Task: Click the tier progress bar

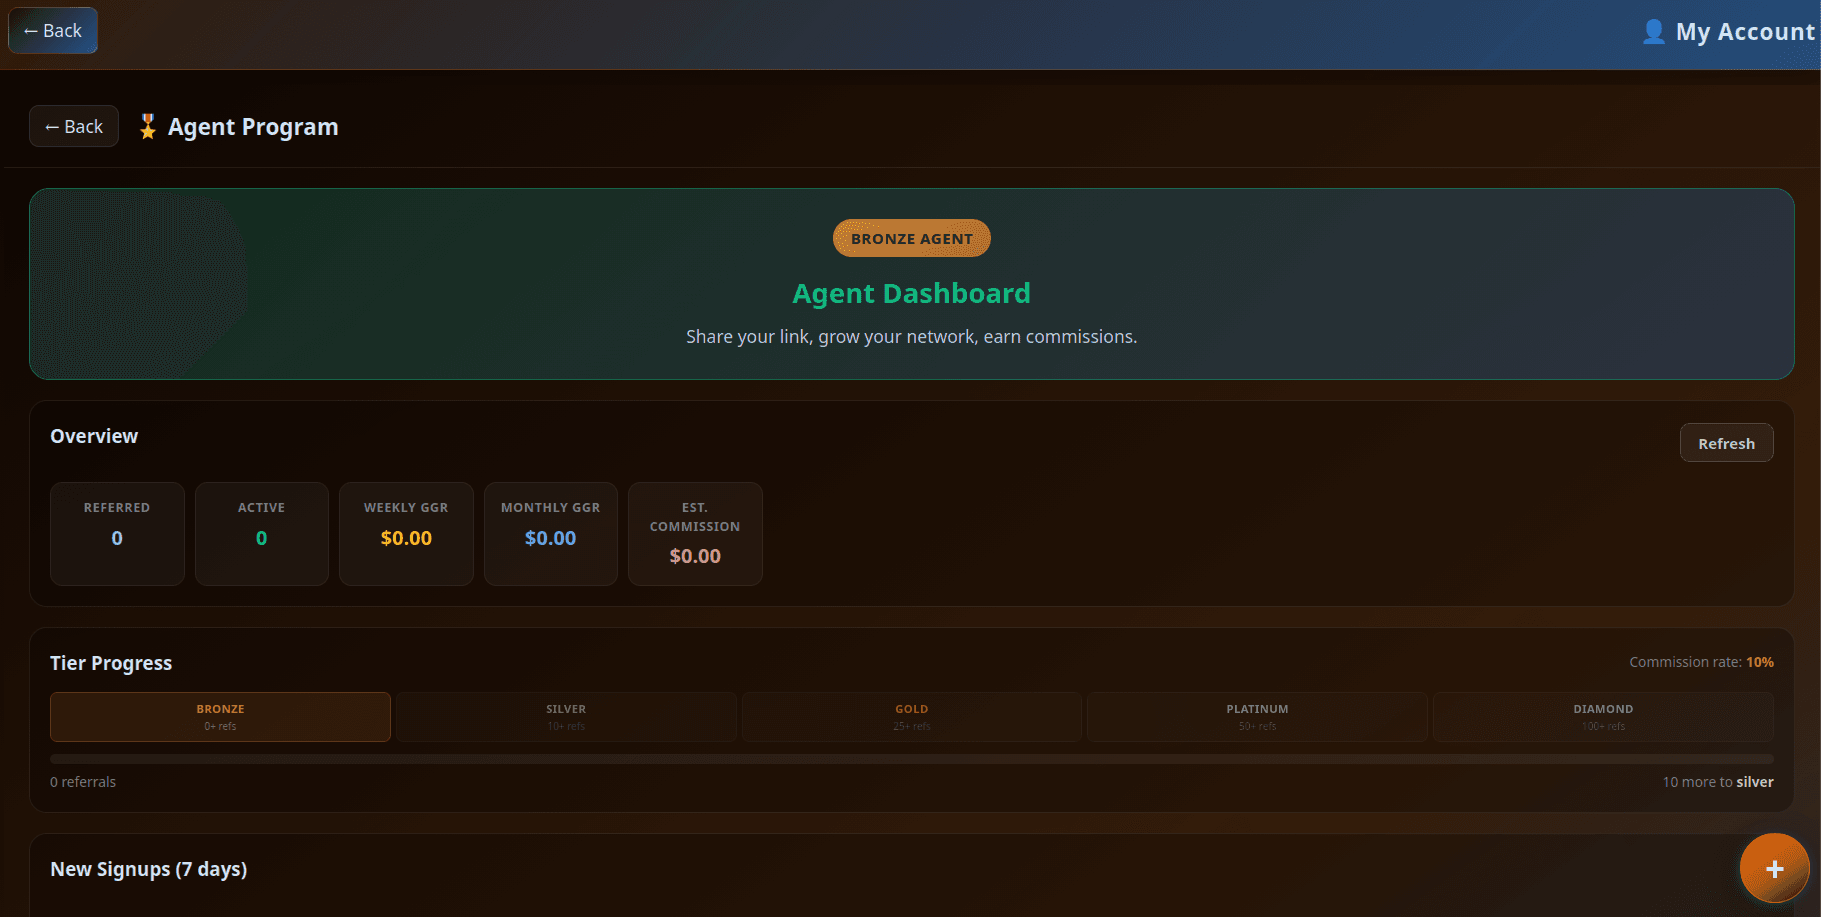Action: click(912, 759)
